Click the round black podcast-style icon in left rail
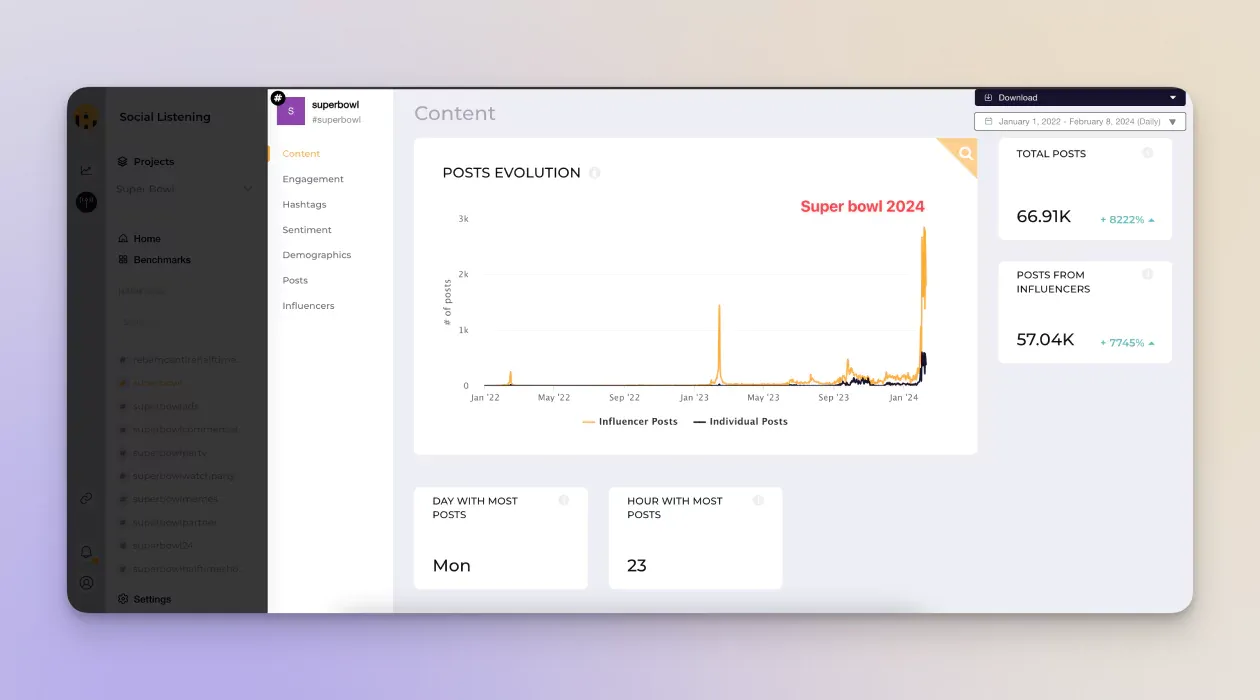 point(86,202)
